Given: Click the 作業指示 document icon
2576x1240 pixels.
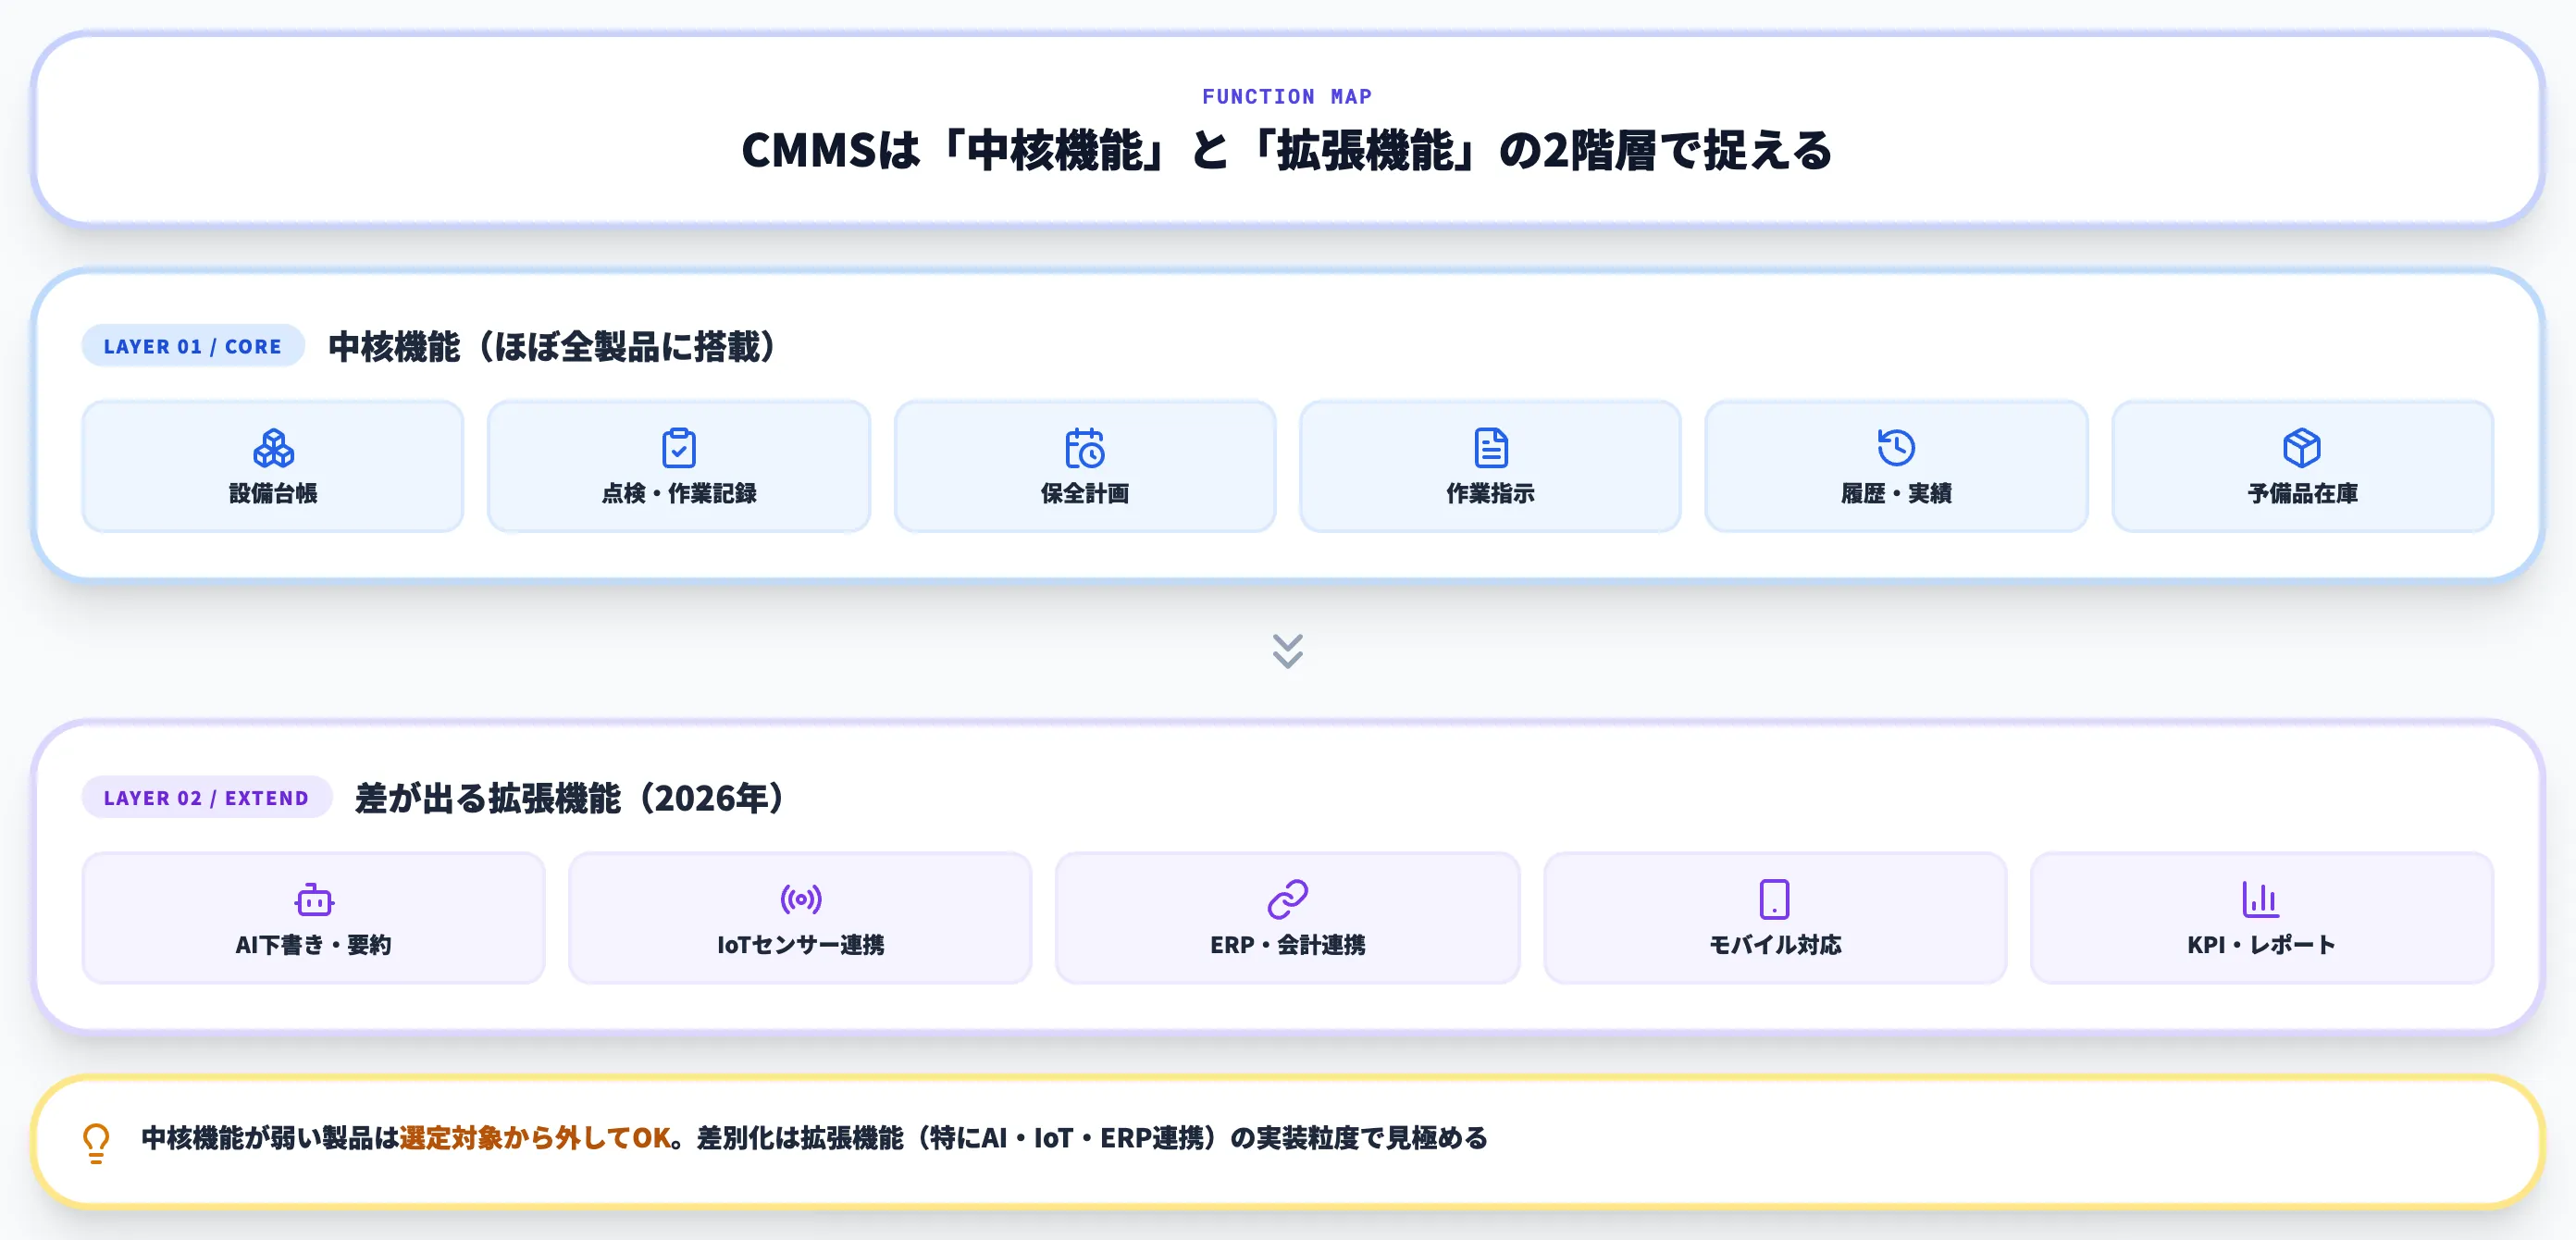Looking at the screenshot, I should pyautogui.click(x=1490, y=448).
